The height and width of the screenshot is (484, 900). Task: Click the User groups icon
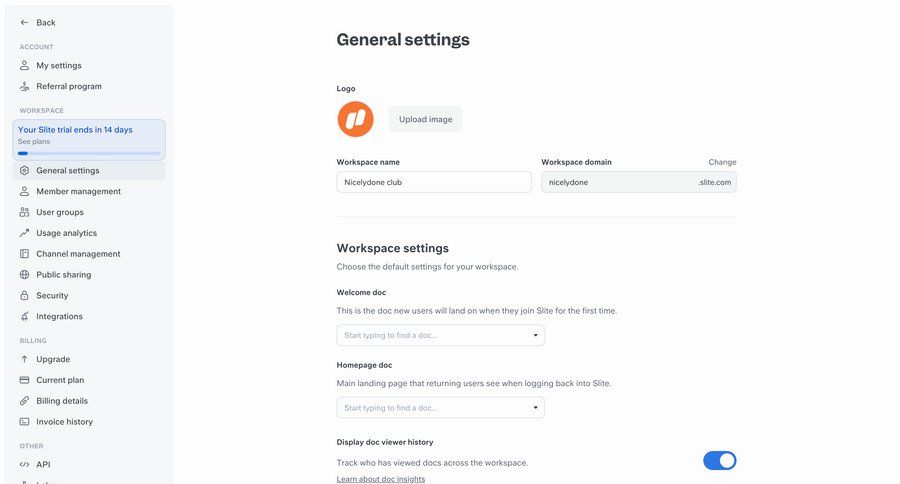(25, 212)
